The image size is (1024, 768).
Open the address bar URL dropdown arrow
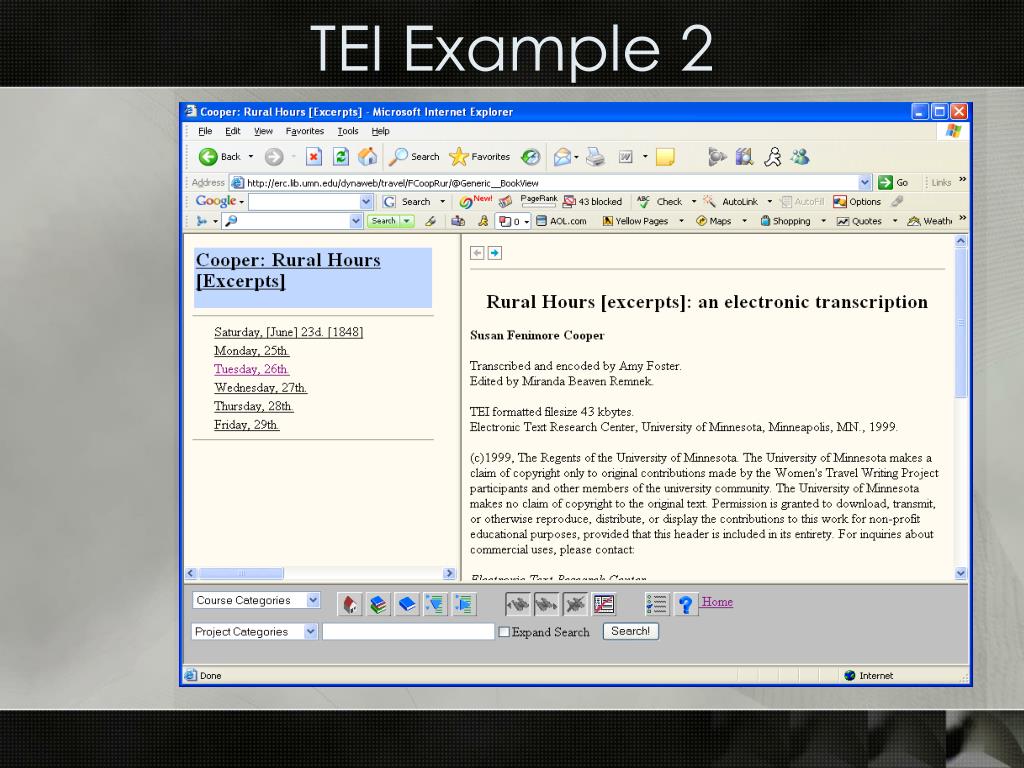click(x=865, y=183)
